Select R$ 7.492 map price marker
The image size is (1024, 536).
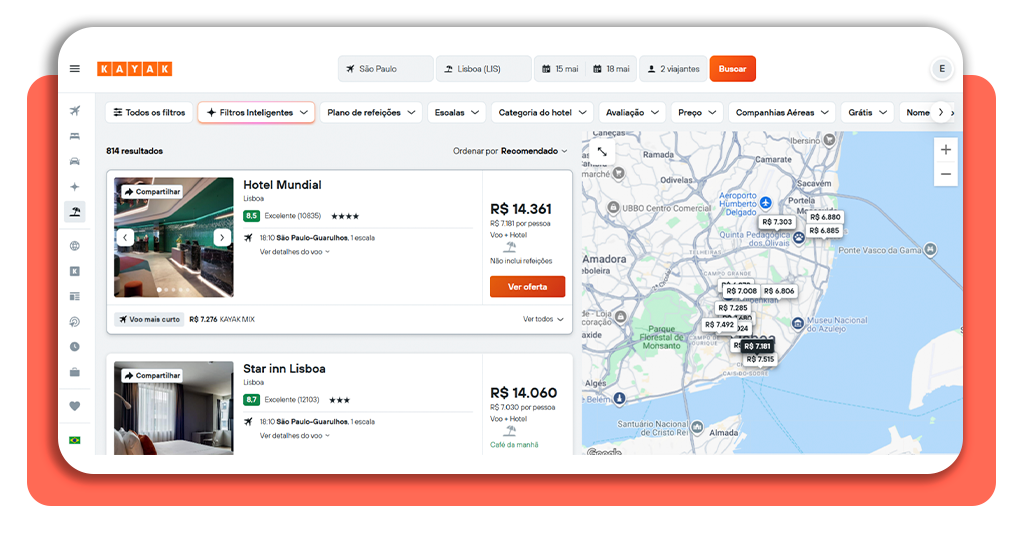pos(719,324)
